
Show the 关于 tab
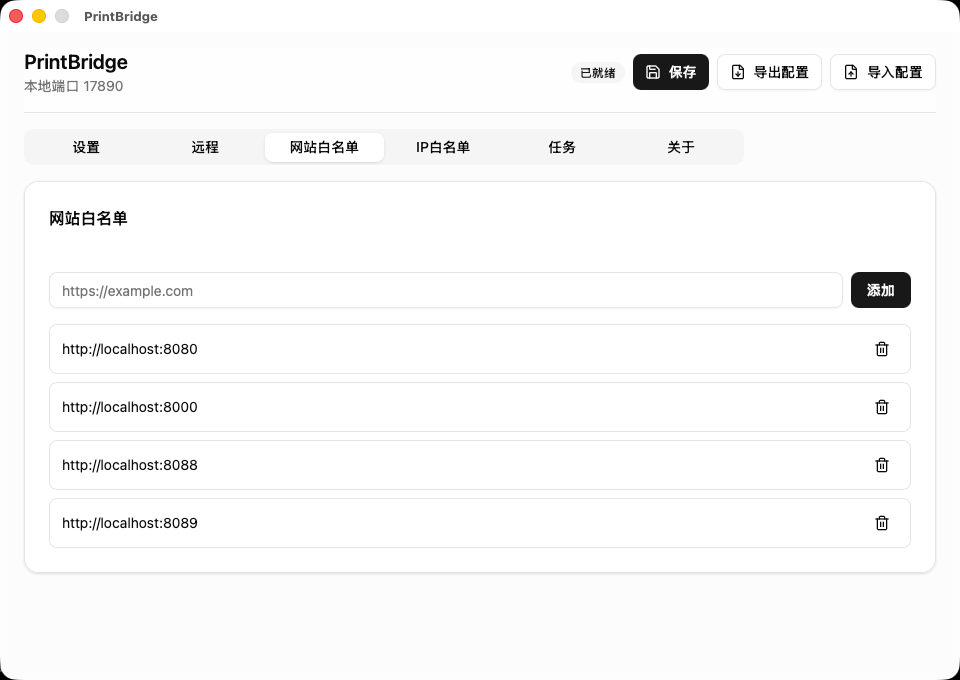coord(681,147)
